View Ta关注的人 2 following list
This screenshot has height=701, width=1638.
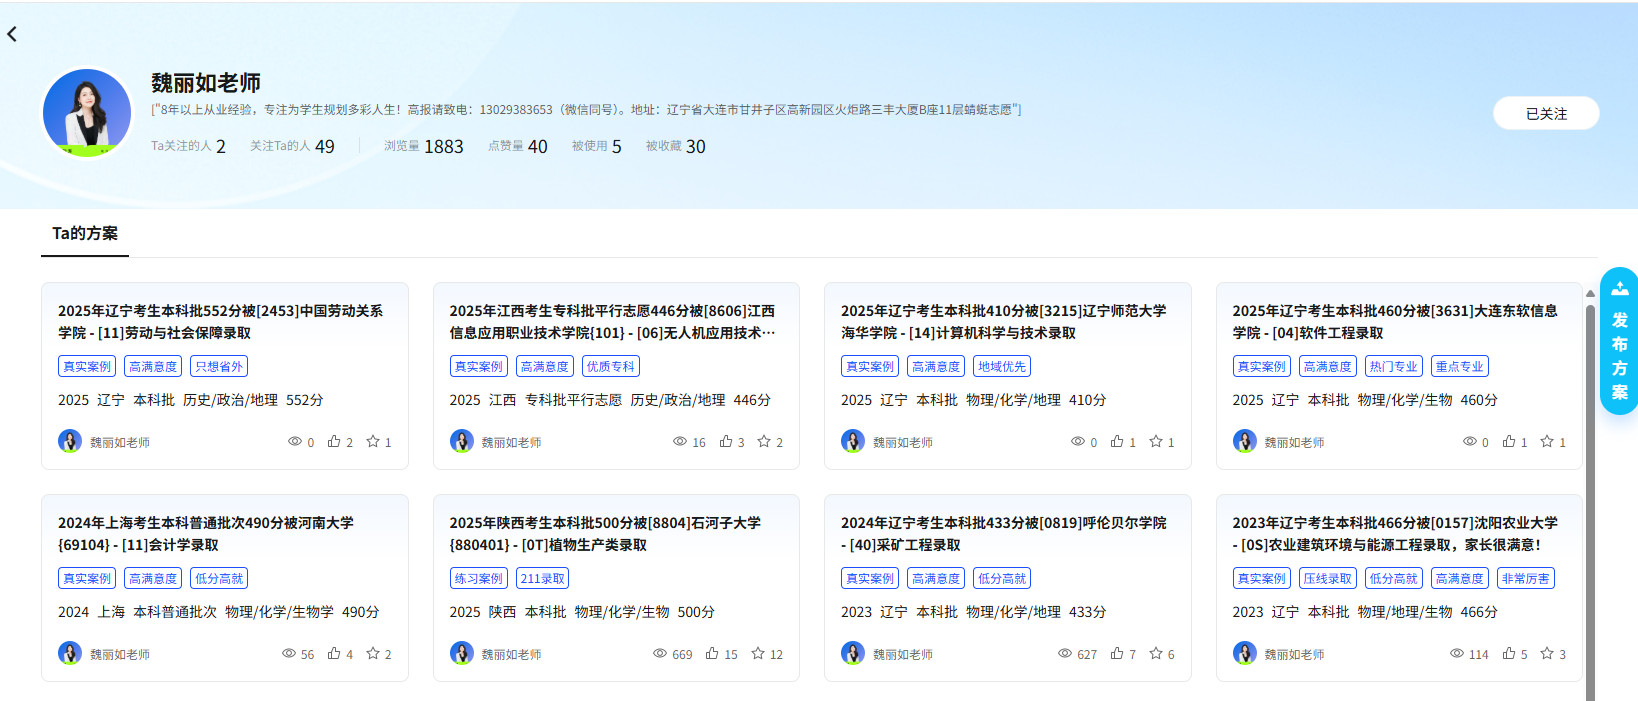[188, 146]
